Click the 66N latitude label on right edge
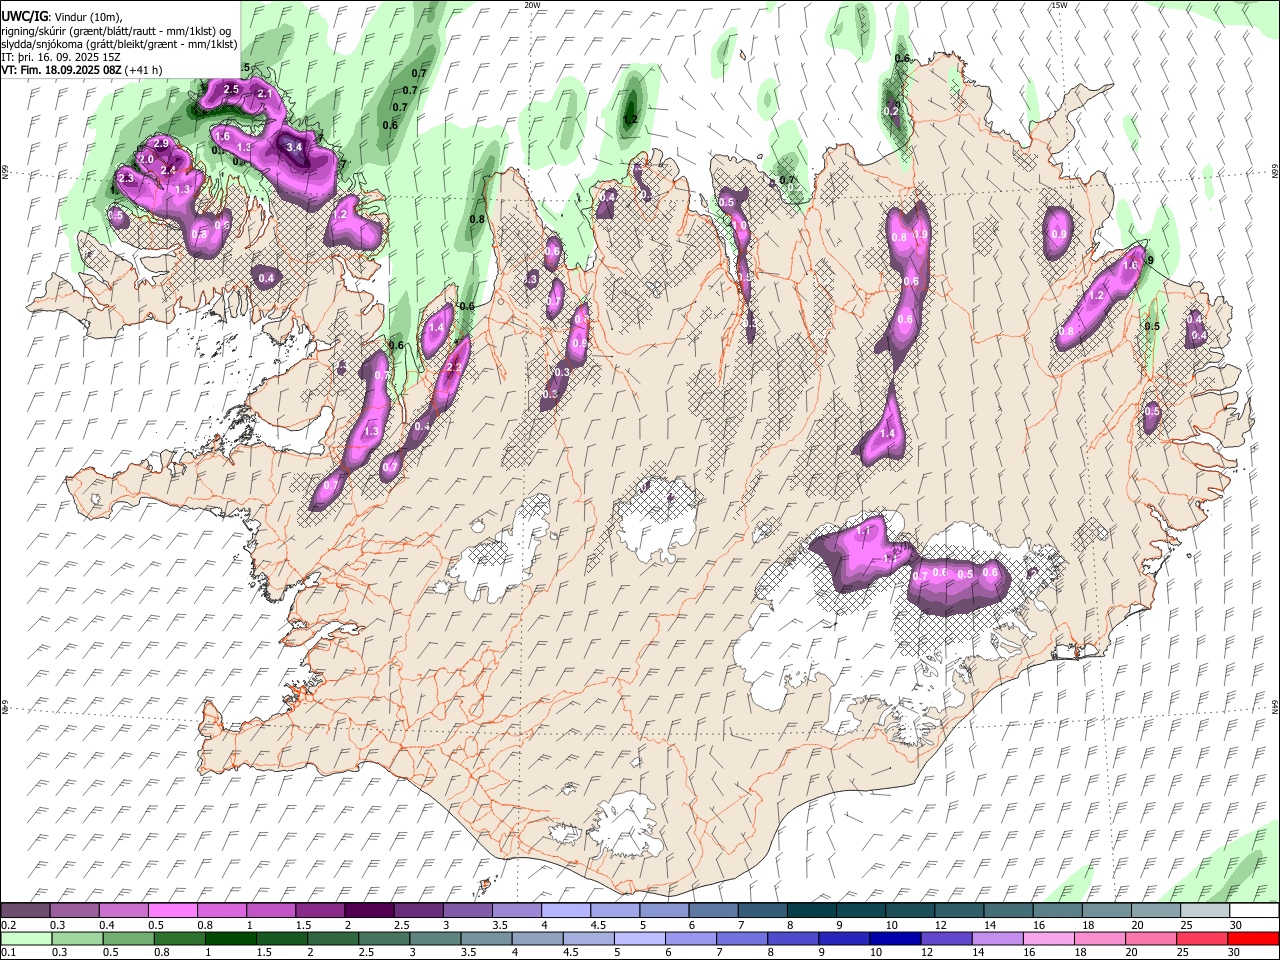The image size is (1280, 960). [x=1275, y=172]
